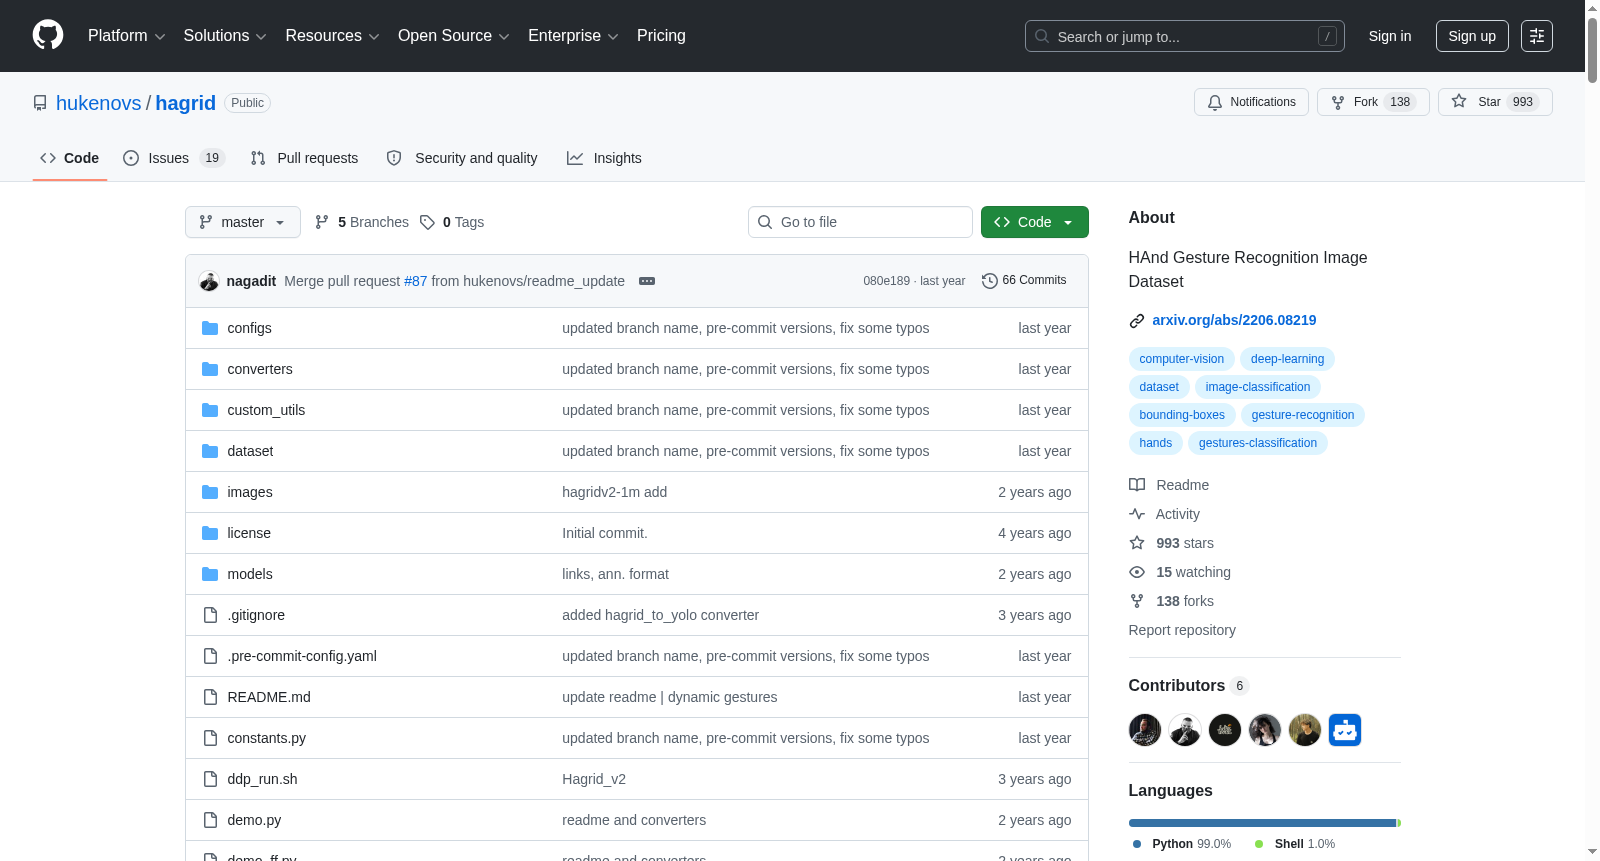Click the Go to file search field

[x=860, y=222]
